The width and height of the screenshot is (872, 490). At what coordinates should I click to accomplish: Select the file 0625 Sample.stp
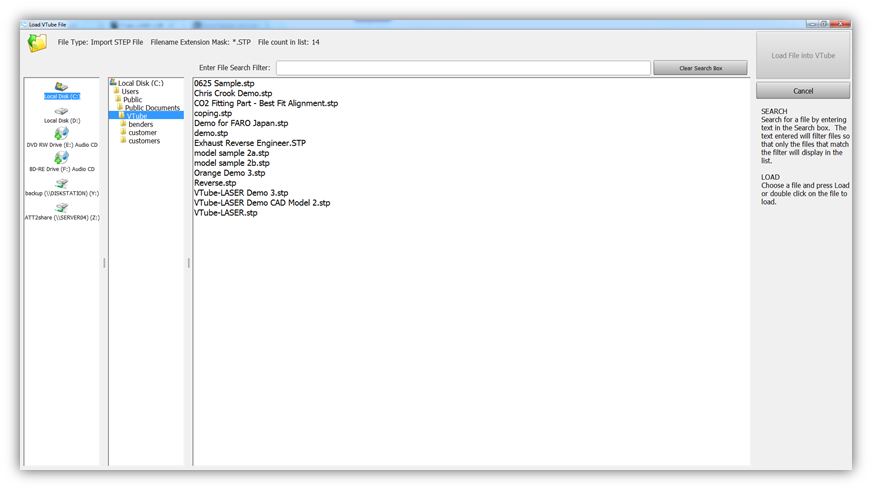point(224,83)
